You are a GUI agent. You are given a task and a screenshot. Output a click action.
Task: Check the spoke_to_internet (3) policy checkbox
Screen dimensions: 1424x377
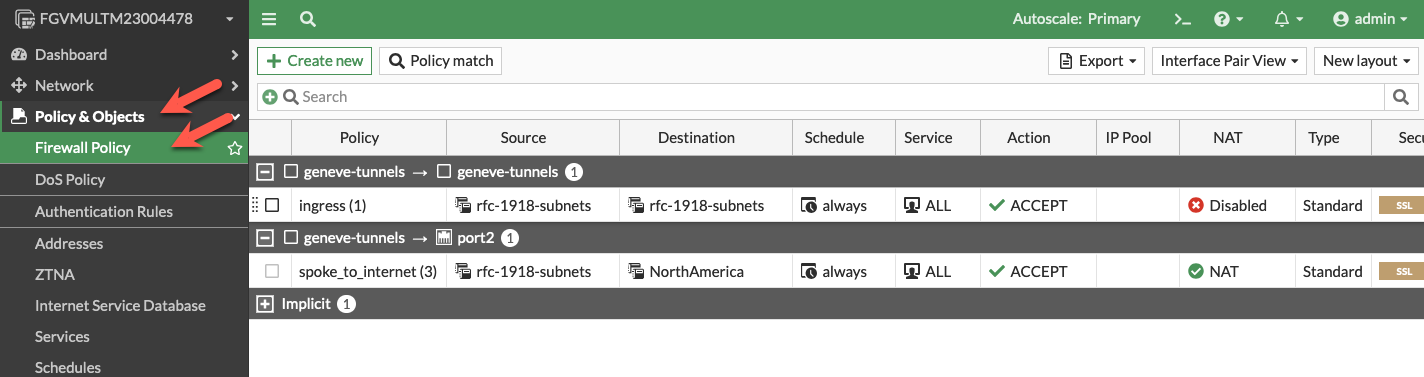[272, 271]
